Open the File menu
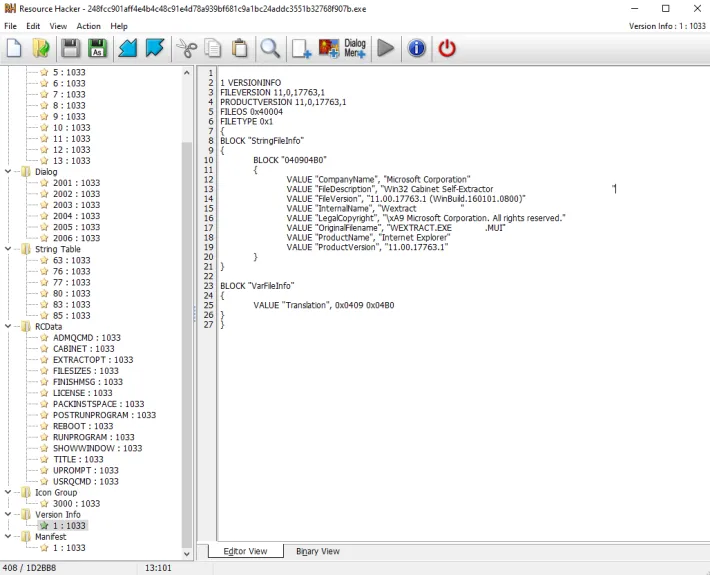This screenshot has width=710, height=575. 10,26
